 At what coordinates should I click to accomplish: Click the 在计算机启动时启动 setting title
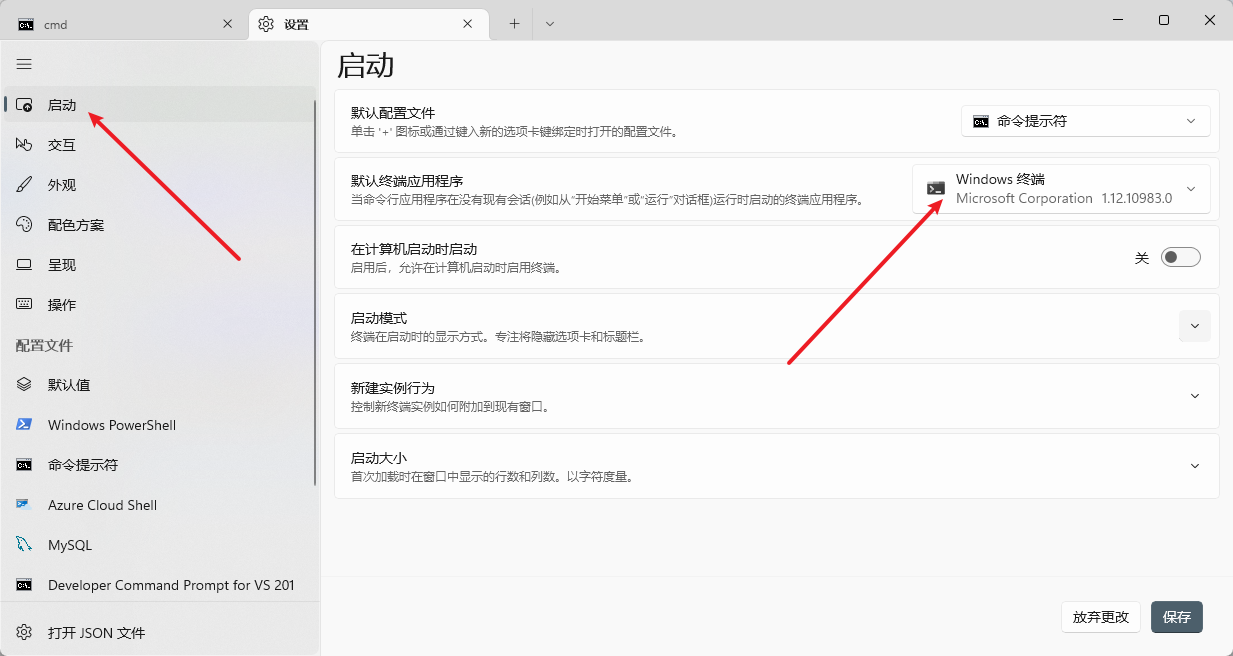(x=414, y=249)
